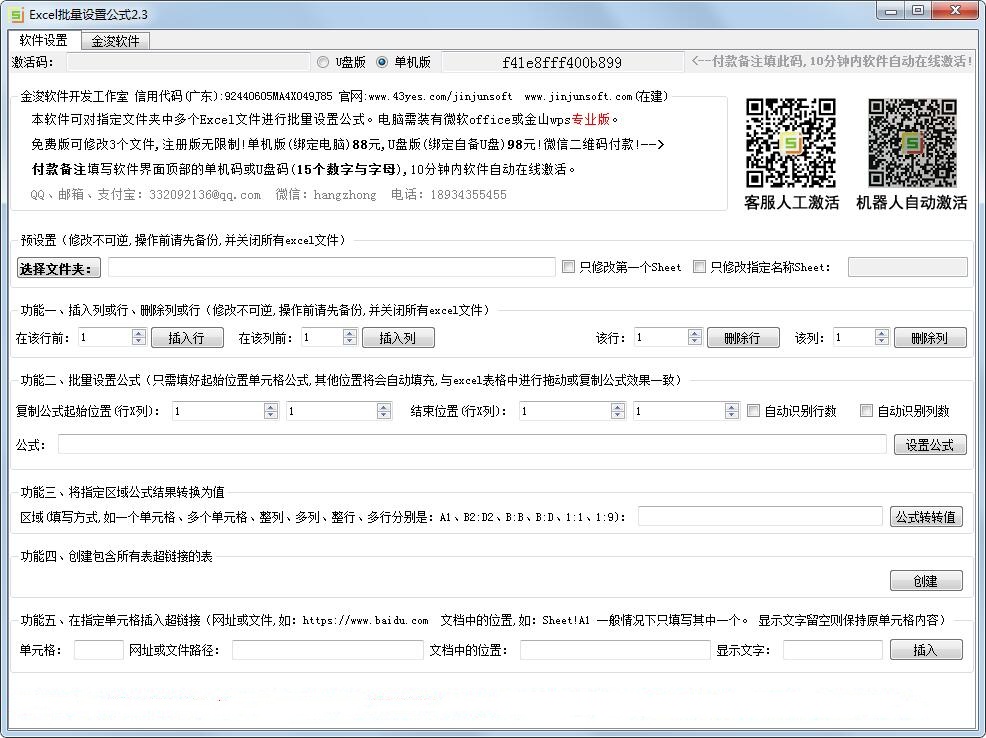This screenshot has width=986, height=738.
Task: Select the U盘版 radio button
Action: [x=323, y=62]
